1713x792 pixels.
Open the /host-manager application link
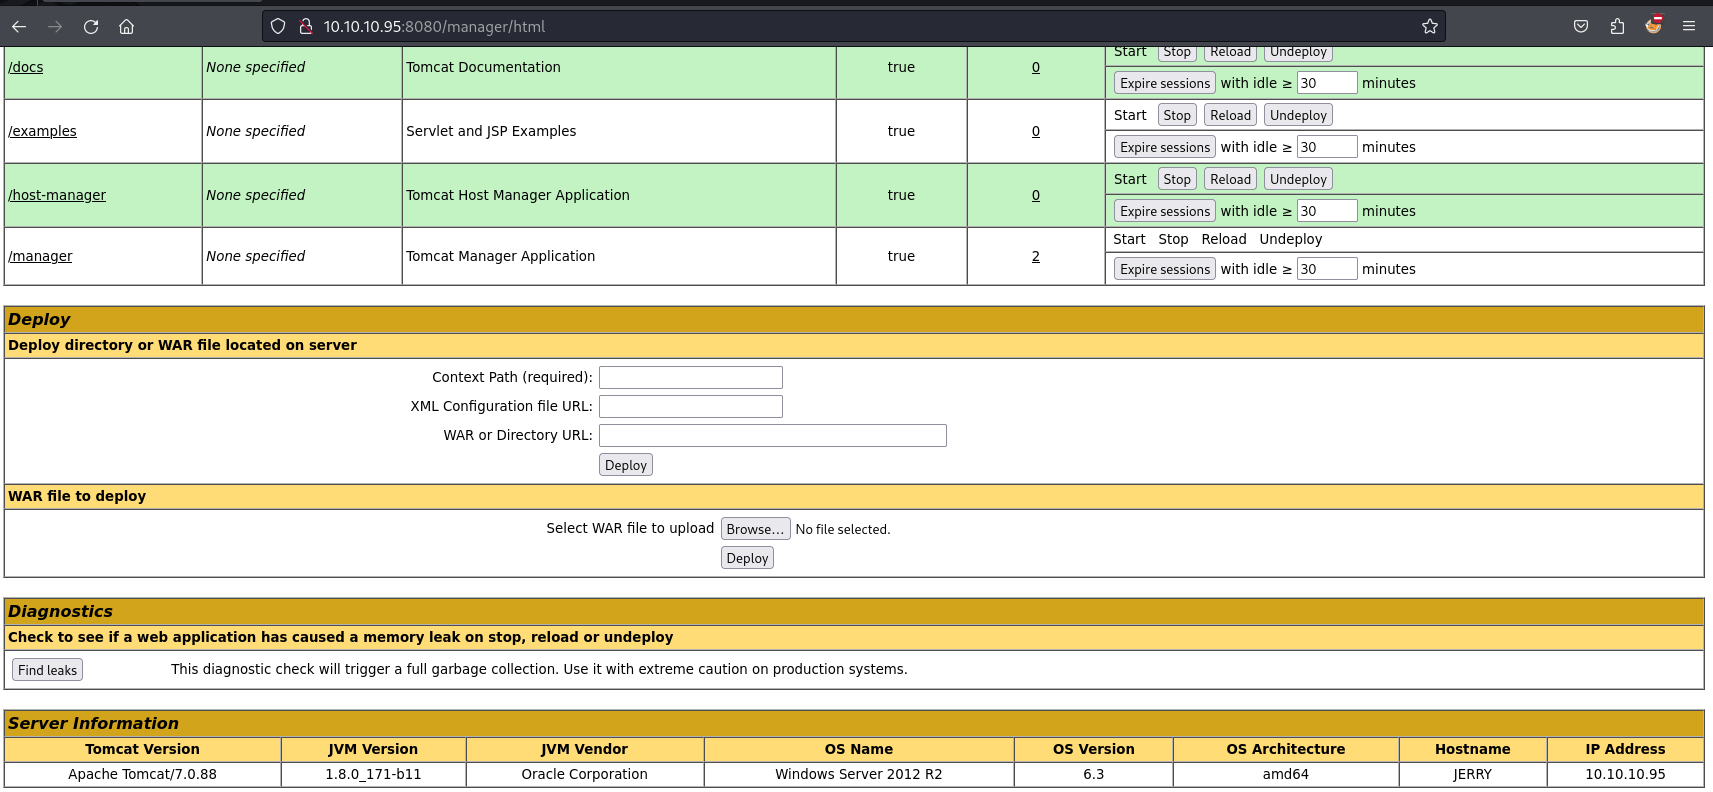[57, 195]
